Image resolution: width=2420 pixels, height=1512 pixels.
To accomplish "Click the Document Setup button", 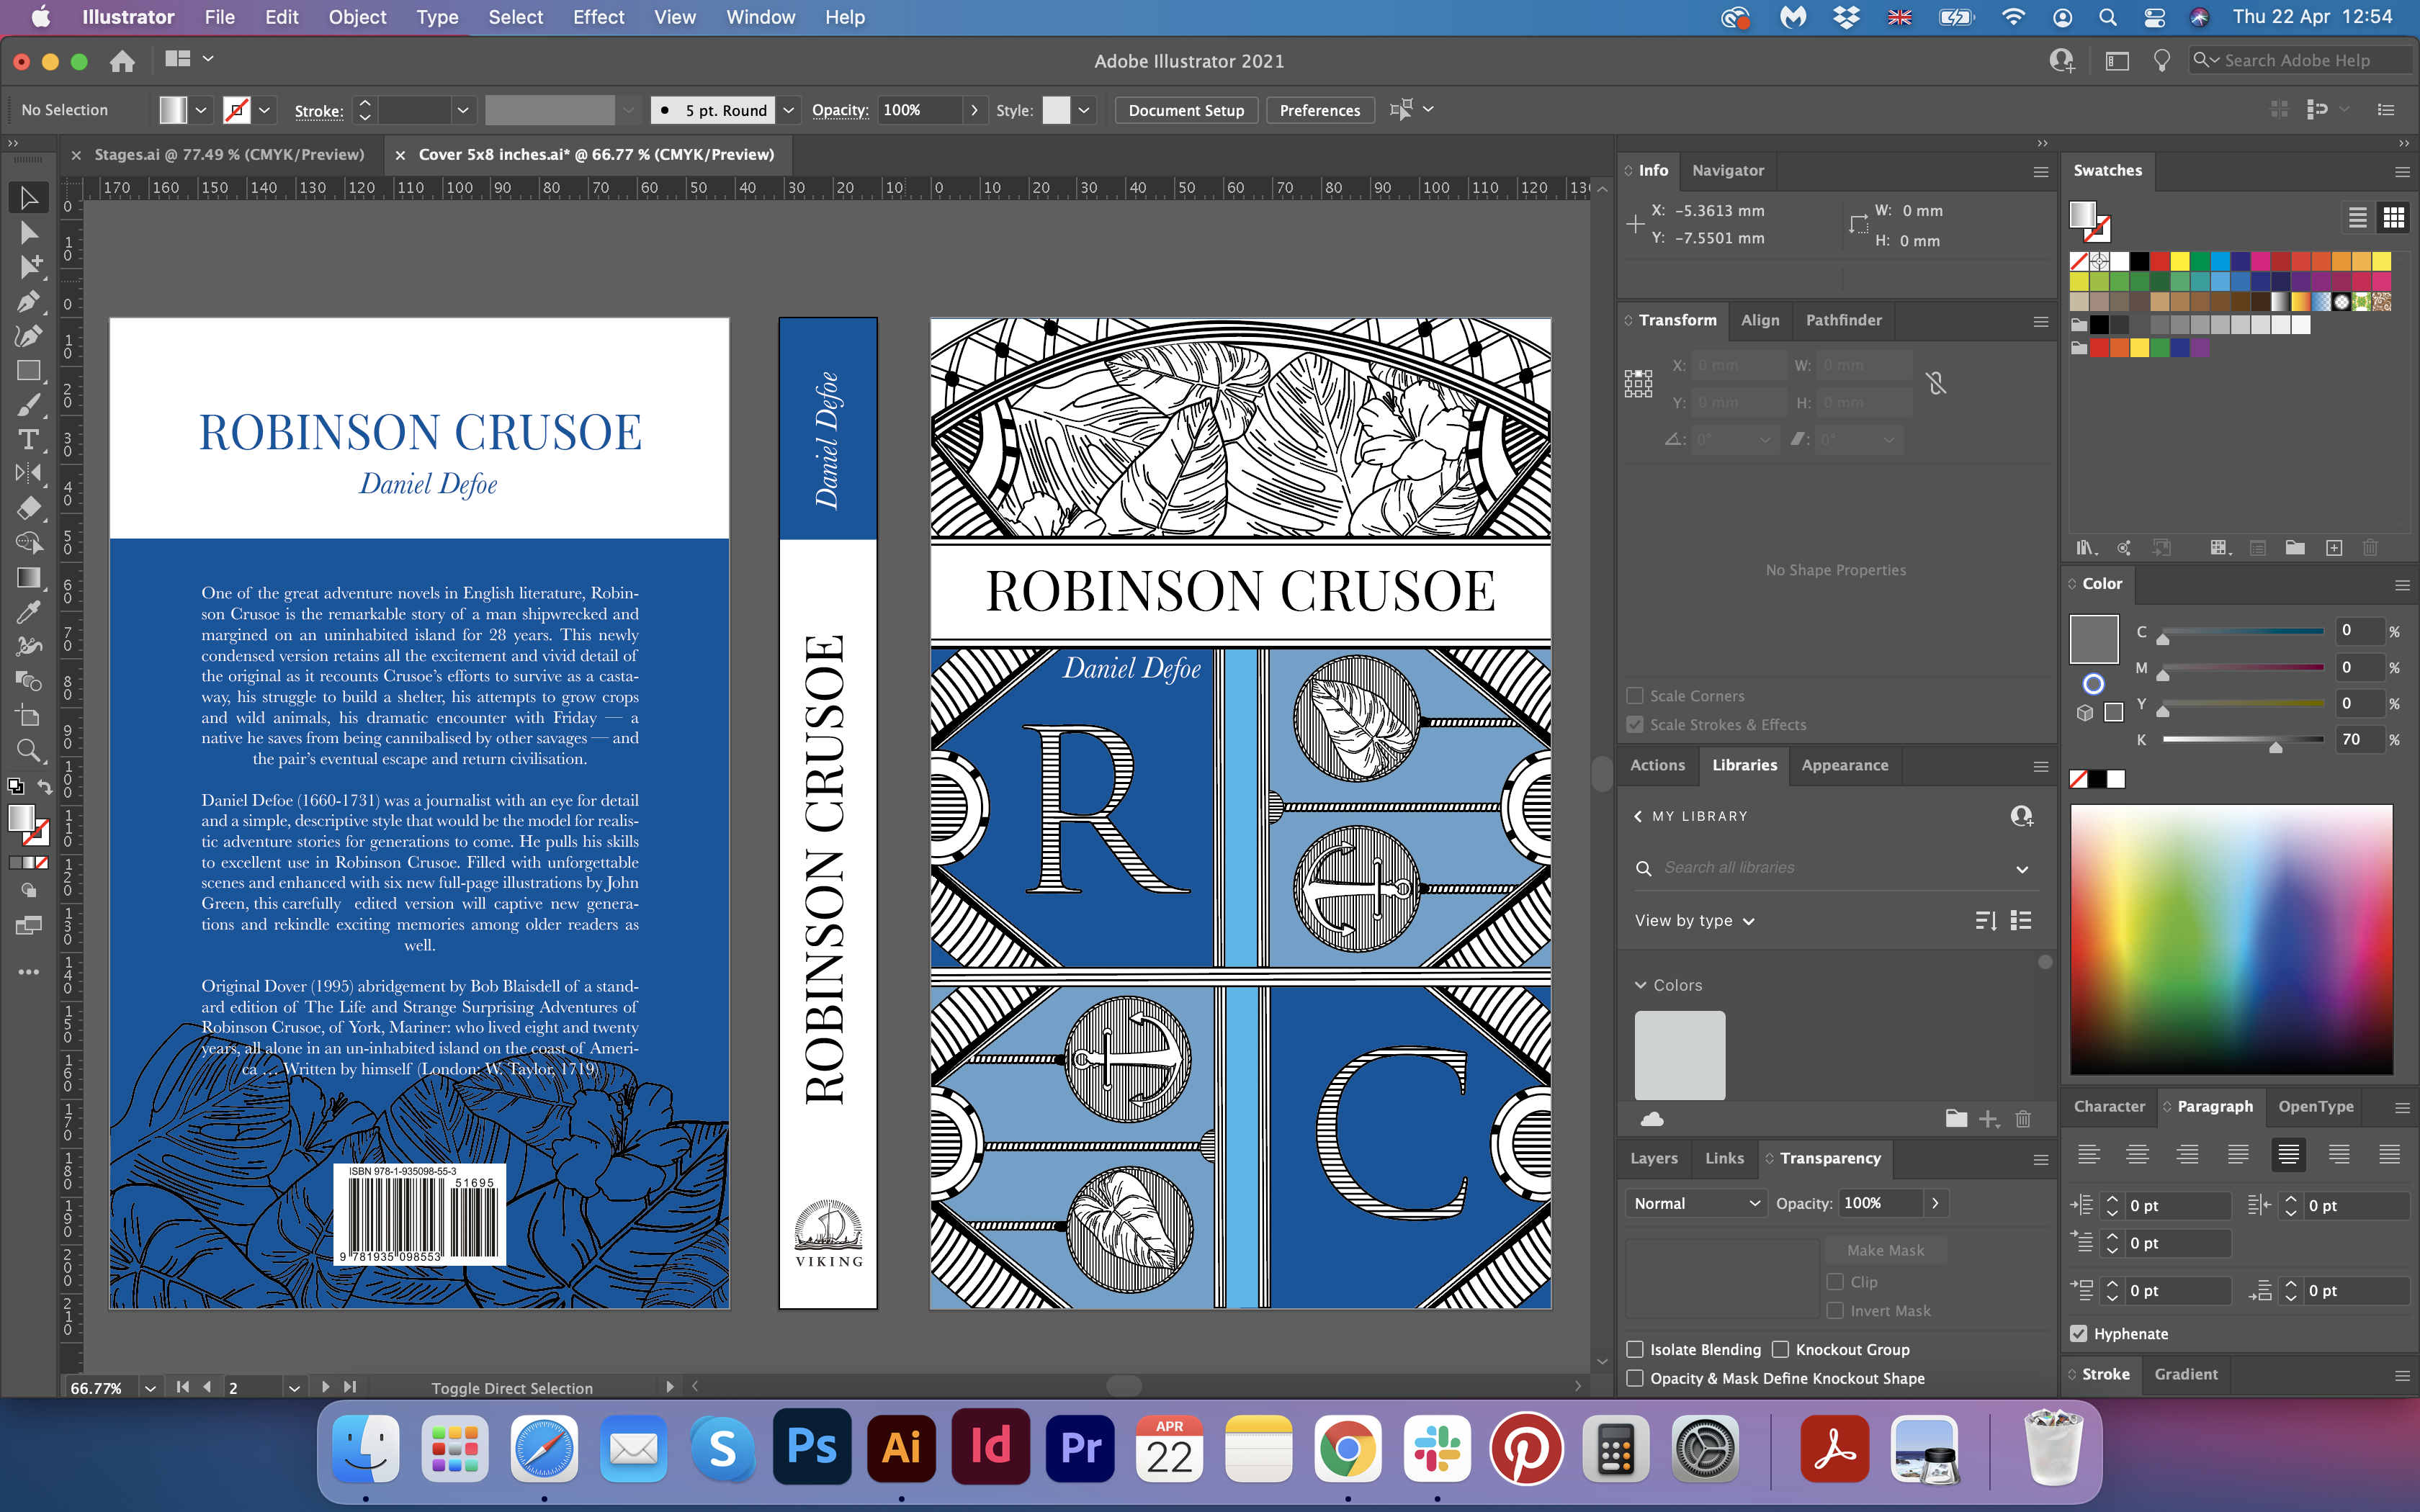I will [1185, 110].
